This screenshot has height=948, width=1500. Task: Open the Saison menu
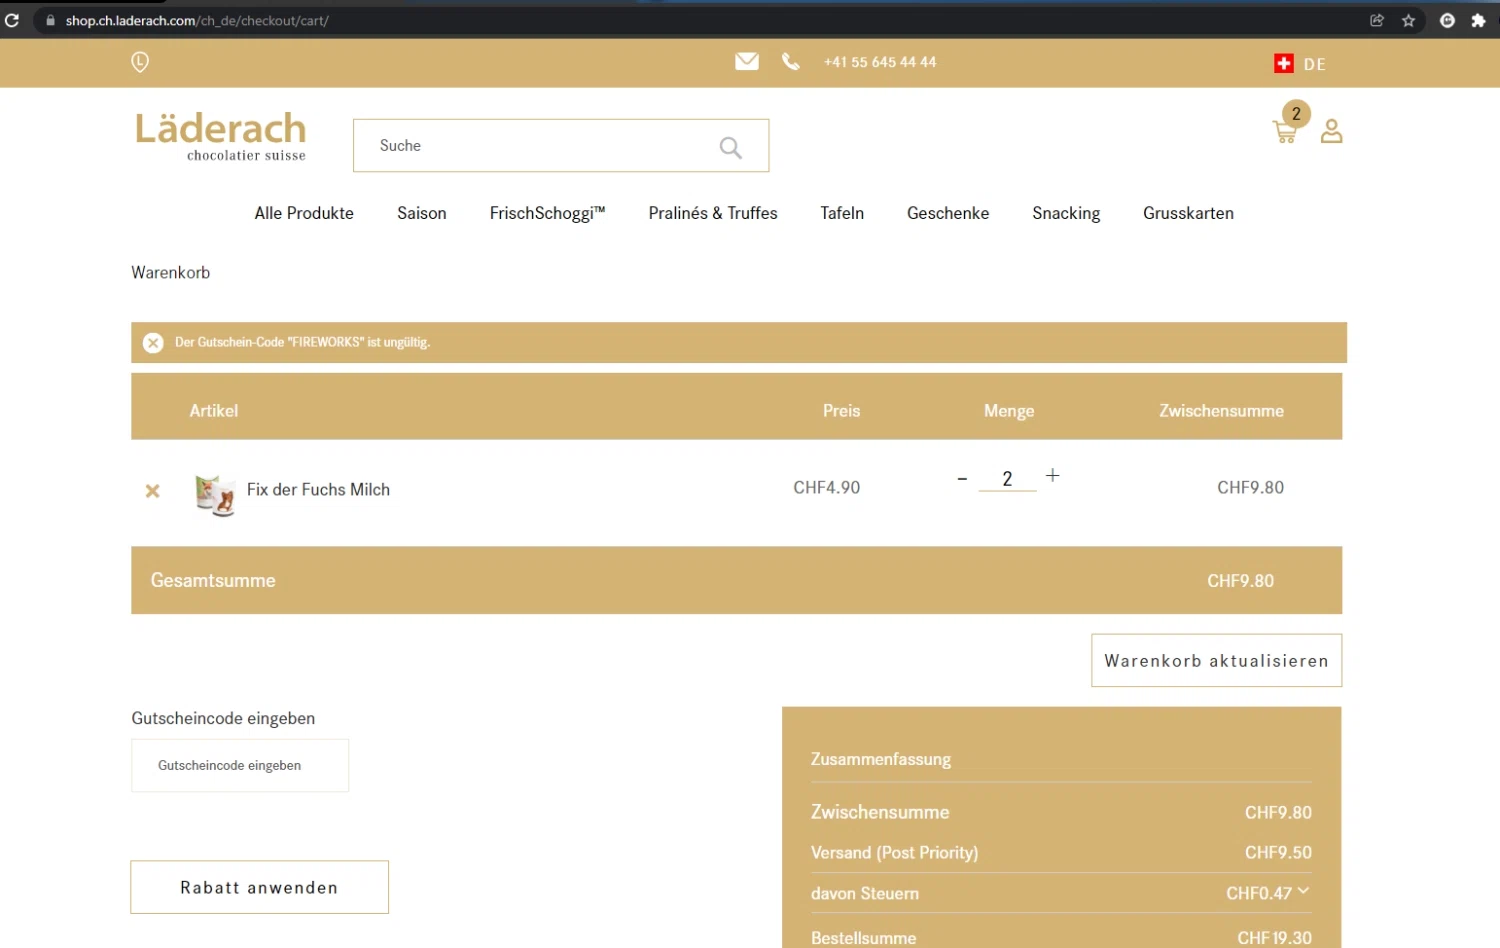[x=422, y=213]
